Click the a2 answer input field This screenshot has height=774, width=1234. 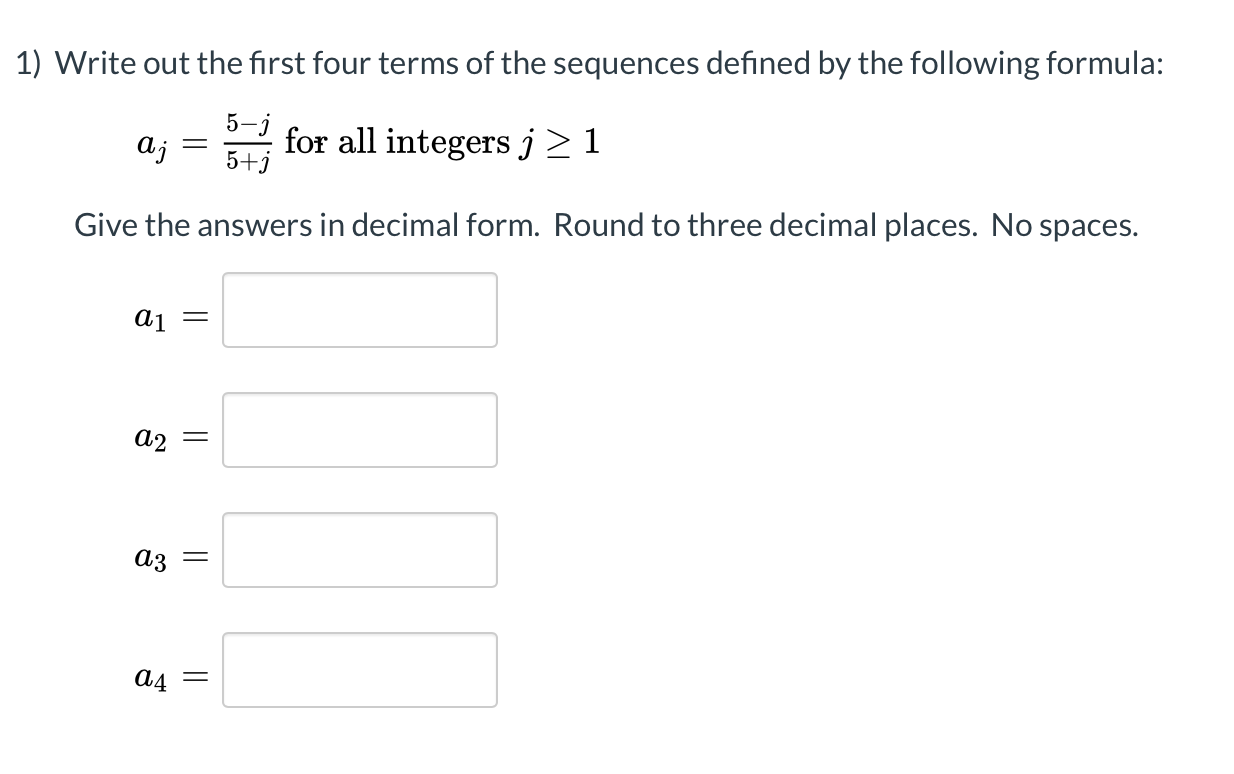point(360,430)
